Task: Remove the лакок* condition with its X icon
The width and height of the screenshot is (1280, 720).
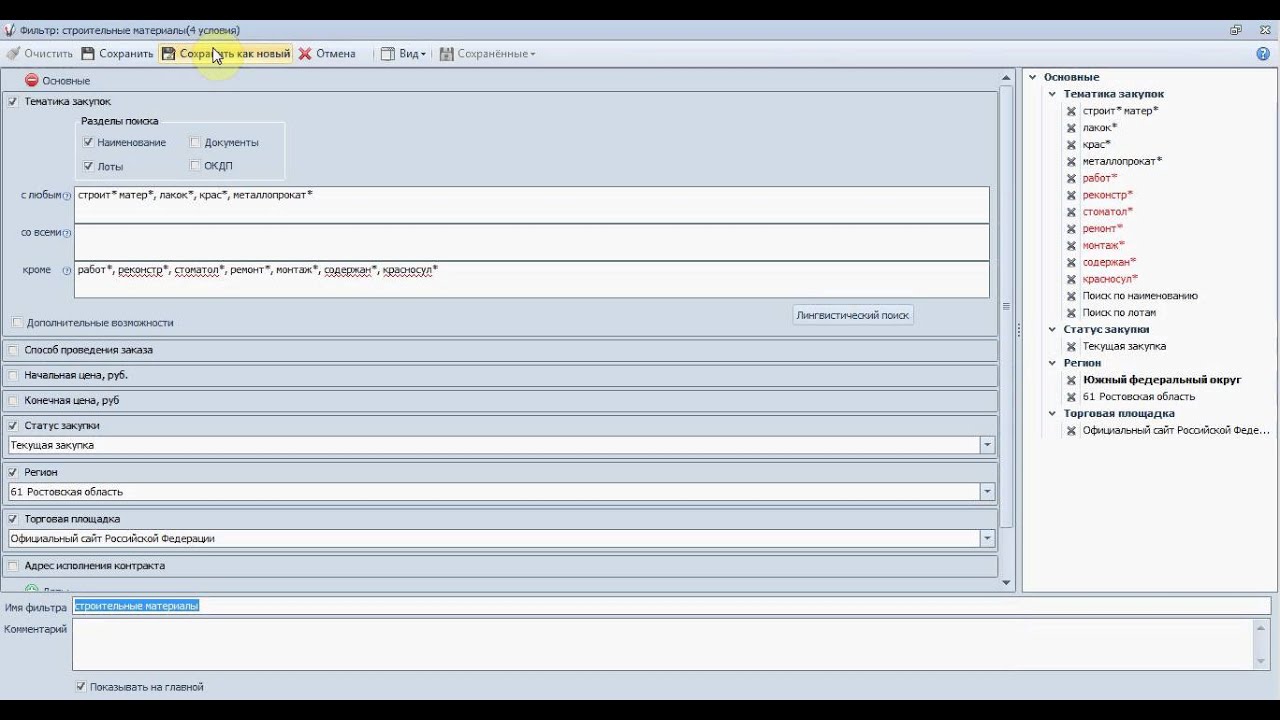Action: (1071, 128)
